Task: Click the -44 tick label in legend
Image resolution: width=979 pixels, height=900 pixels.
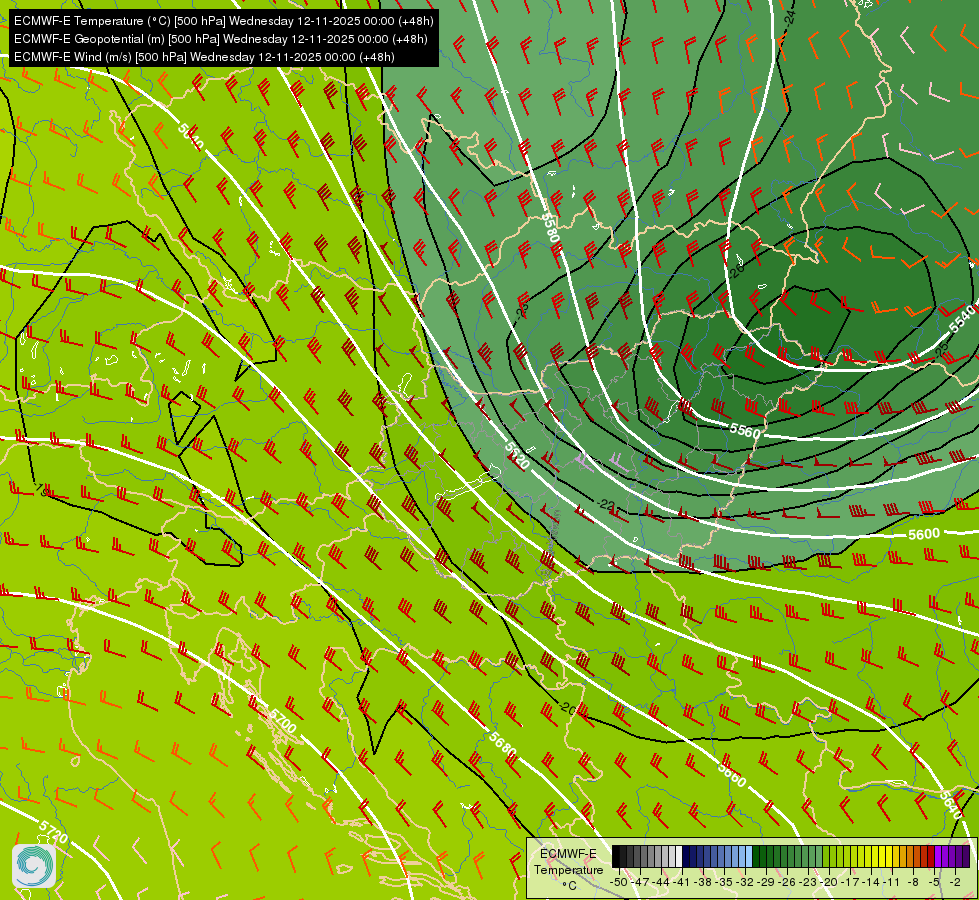Action: [662, 882]
